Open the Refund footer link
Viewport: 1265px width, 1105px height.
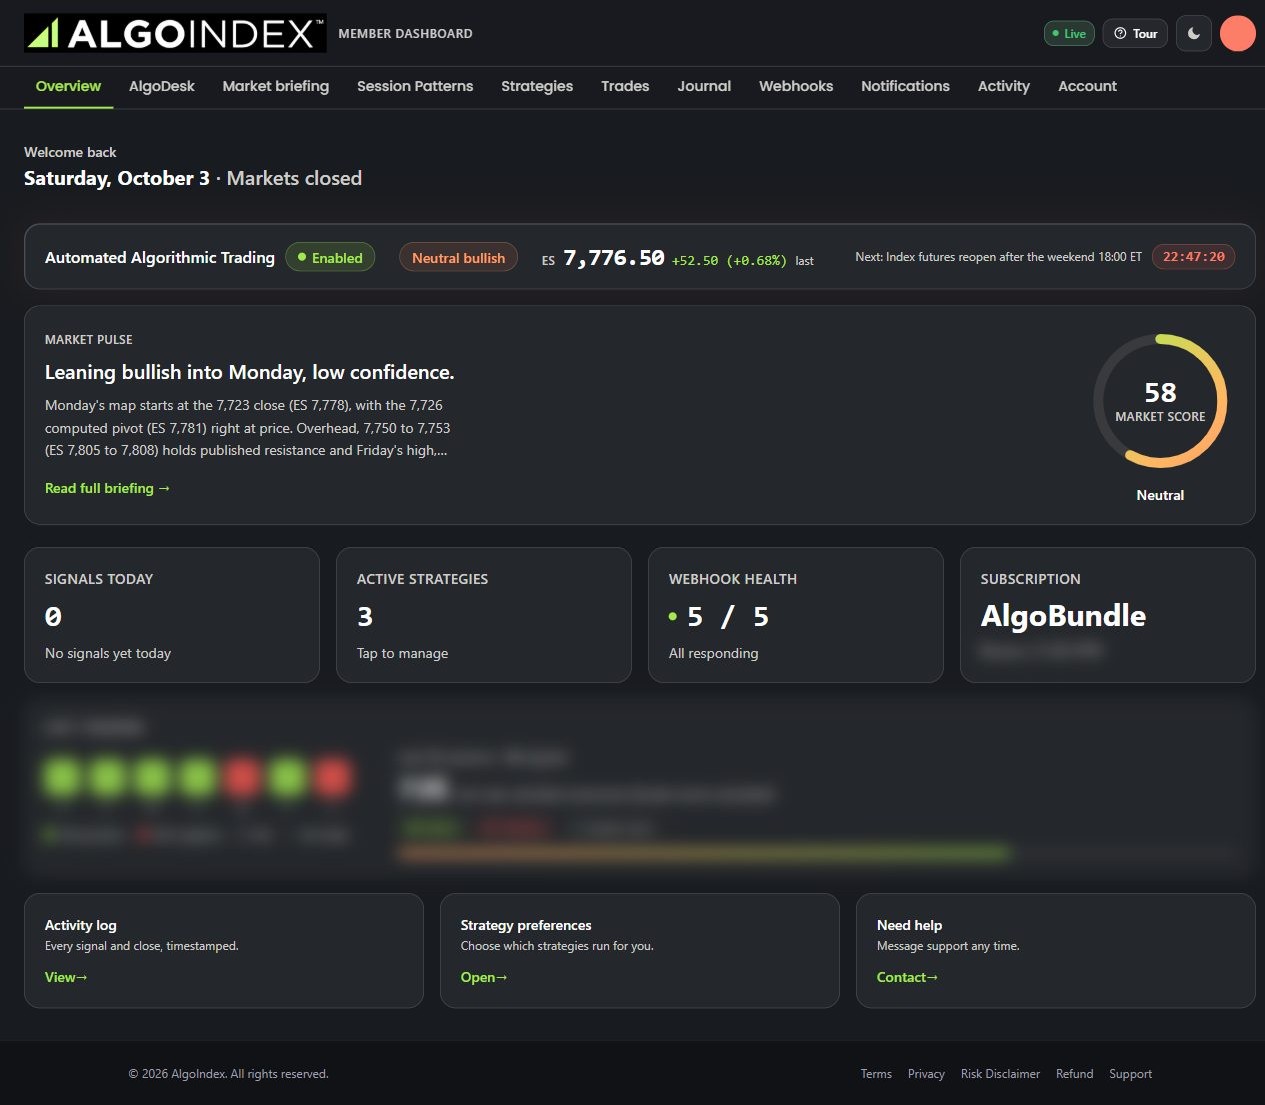(x=1075, y=1074)
